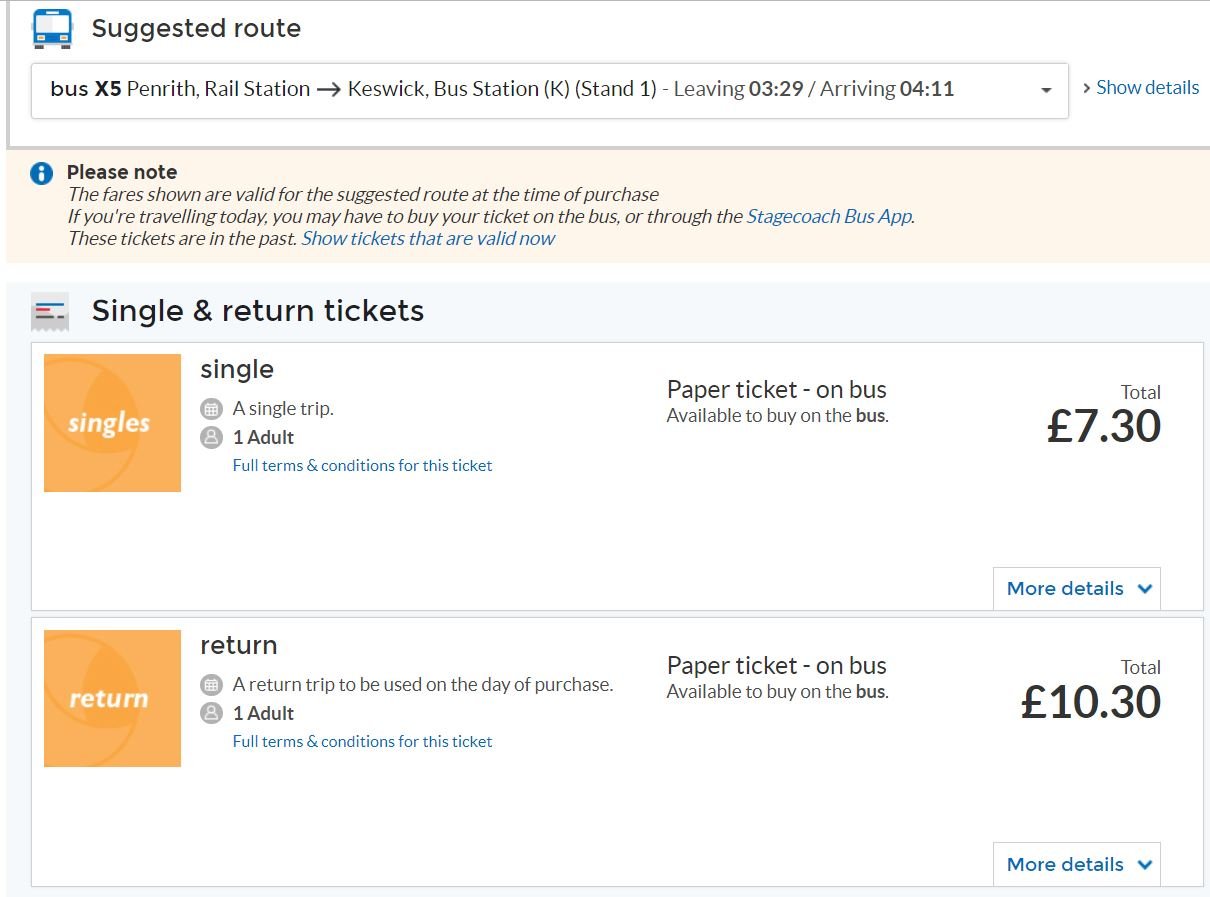Click the £7.30 single ticket total

coord(1103,426)
